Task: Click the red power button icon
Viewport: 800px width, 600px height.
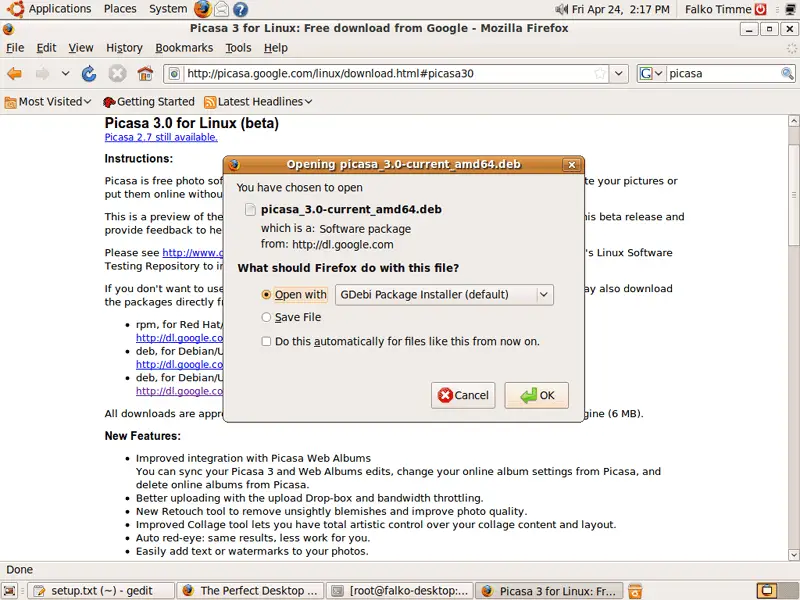Action: (761, 9)
